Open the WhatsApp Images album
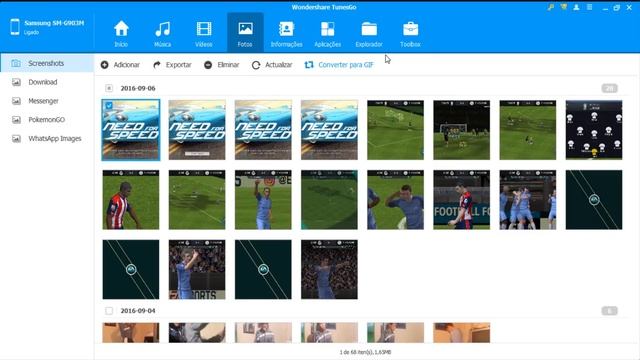Viewport: 640px width, 360px height. point(47,138)
